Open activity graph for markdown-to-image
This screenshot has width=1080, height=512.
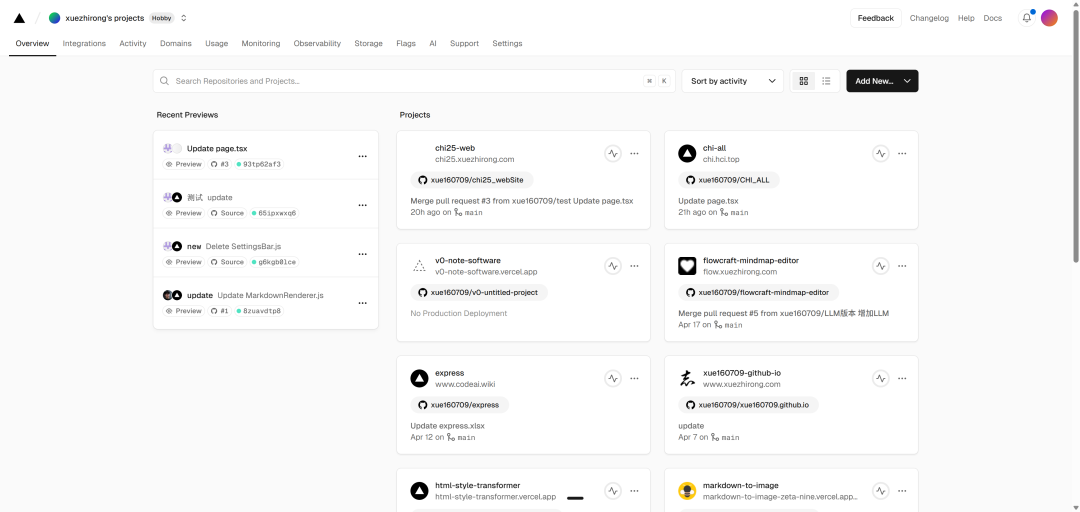881,491
